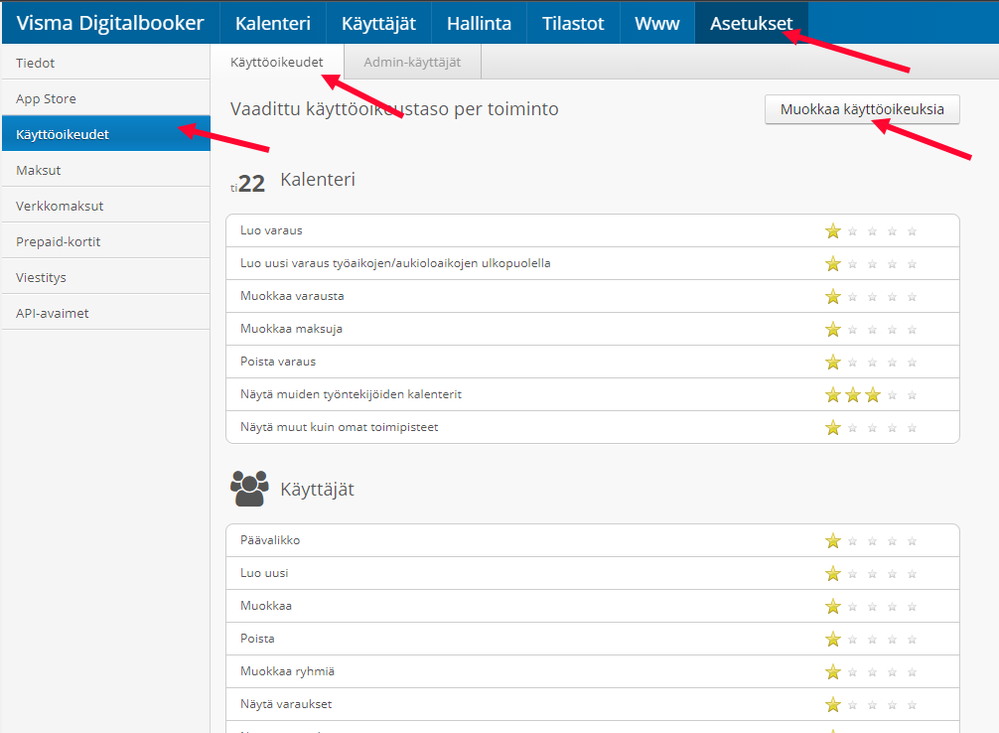Click fifth star in Luo varaus row
The image size is (999, 733).
point(912,231)
